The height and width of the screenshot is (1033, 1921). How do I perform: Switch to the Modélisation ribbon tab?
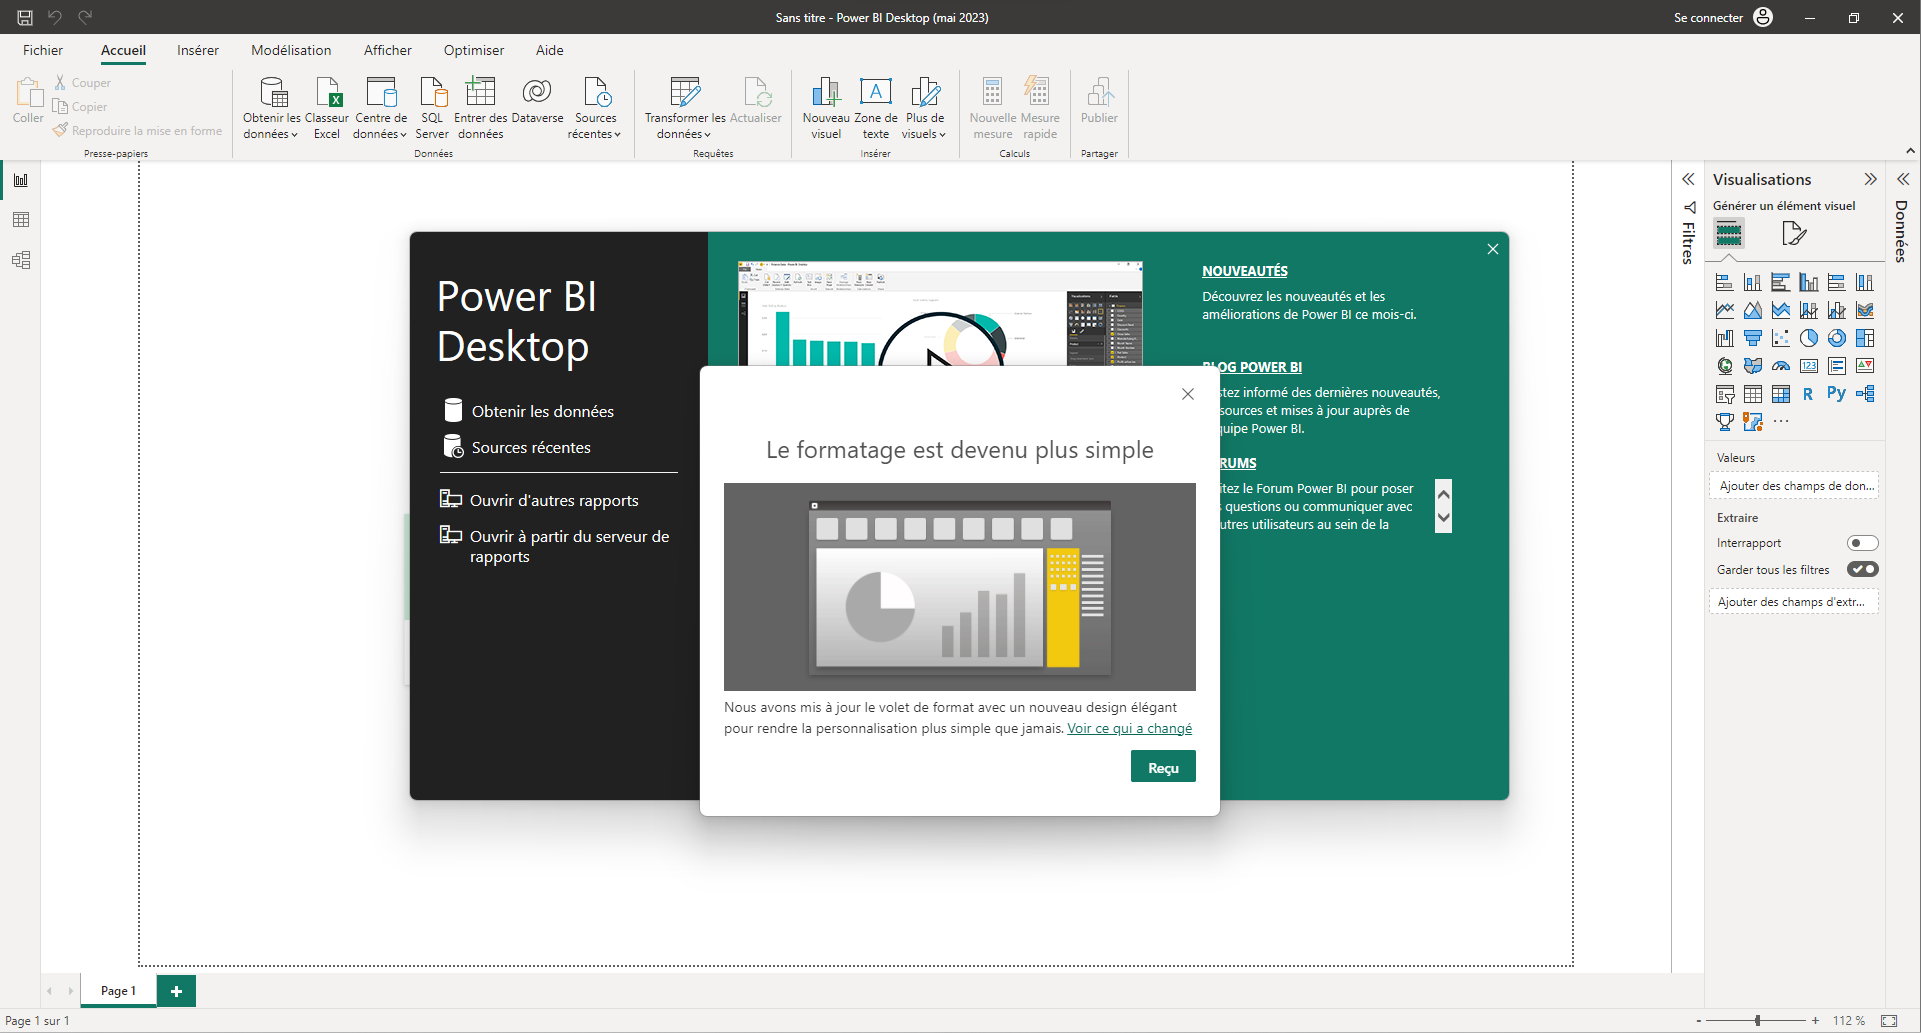291,50
